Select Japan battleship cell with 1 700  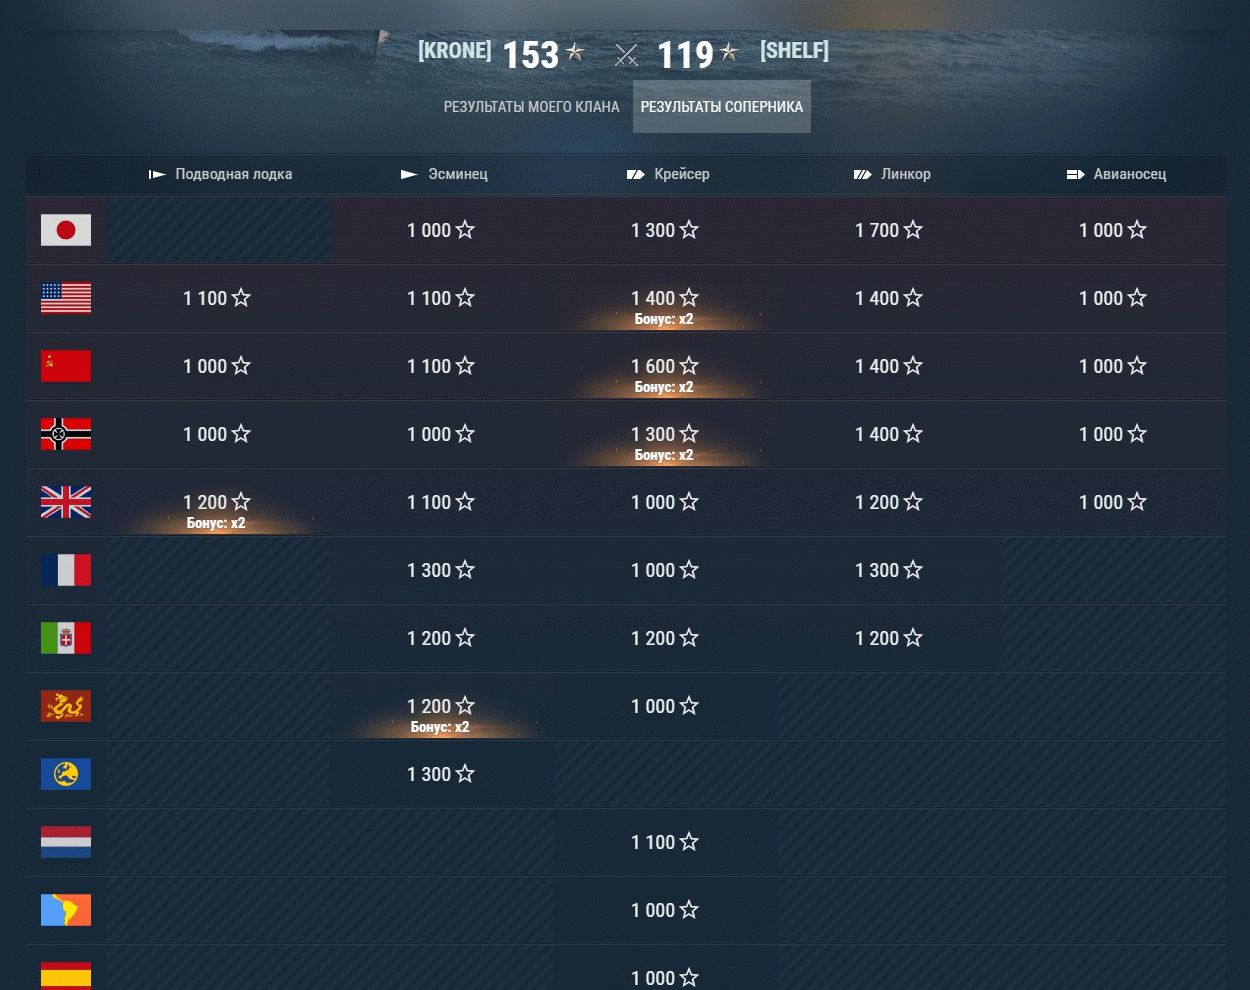point(889,230)
